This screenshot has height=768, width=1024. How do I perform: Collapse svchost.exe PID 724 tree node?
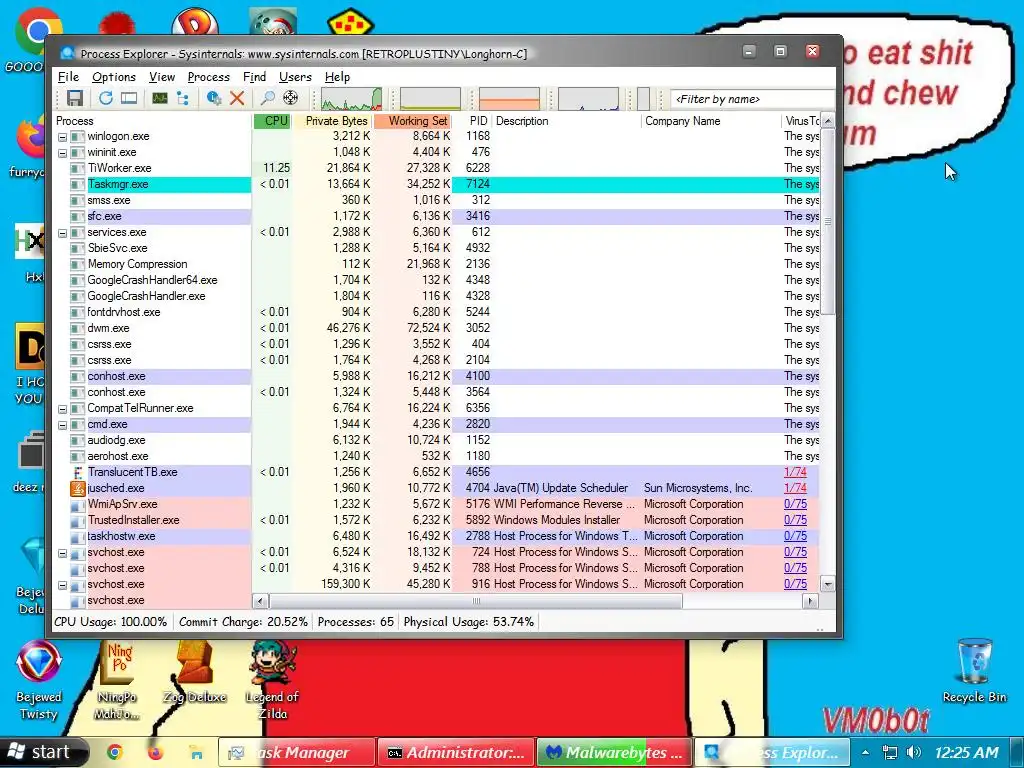(63, 553)
